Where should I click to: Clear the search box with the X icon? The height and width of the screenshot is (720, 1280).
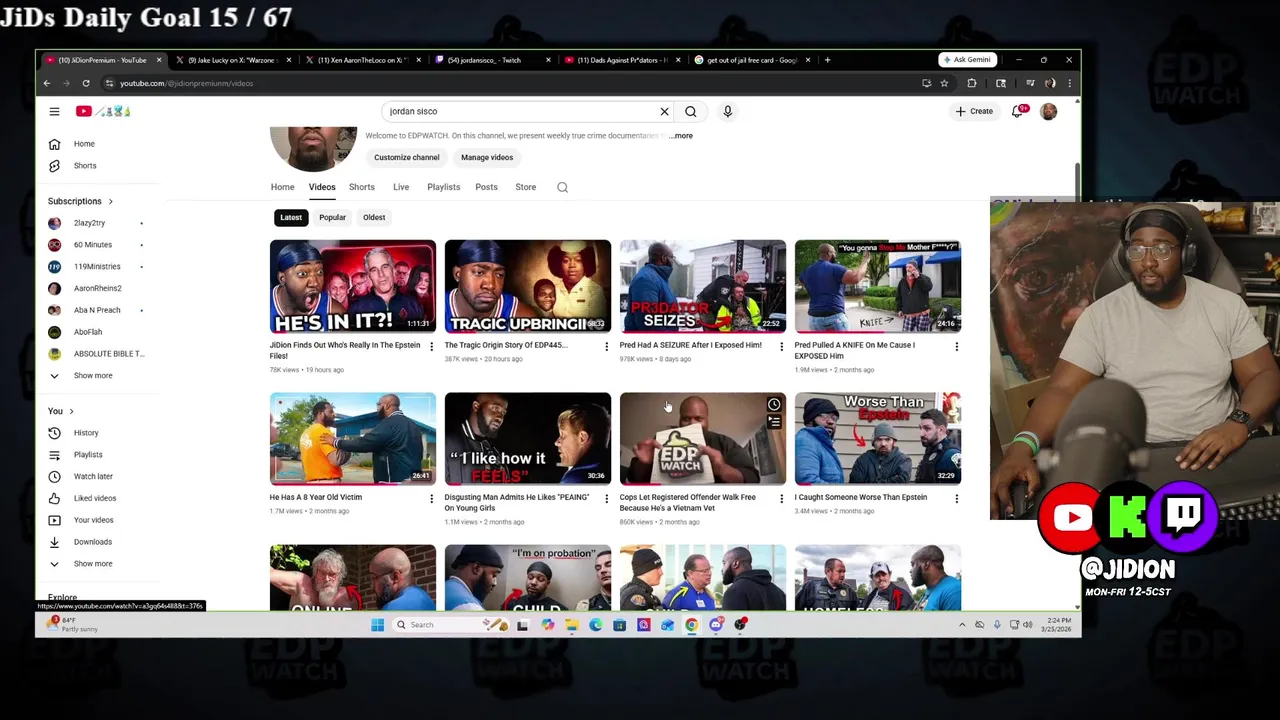point(664,111)
